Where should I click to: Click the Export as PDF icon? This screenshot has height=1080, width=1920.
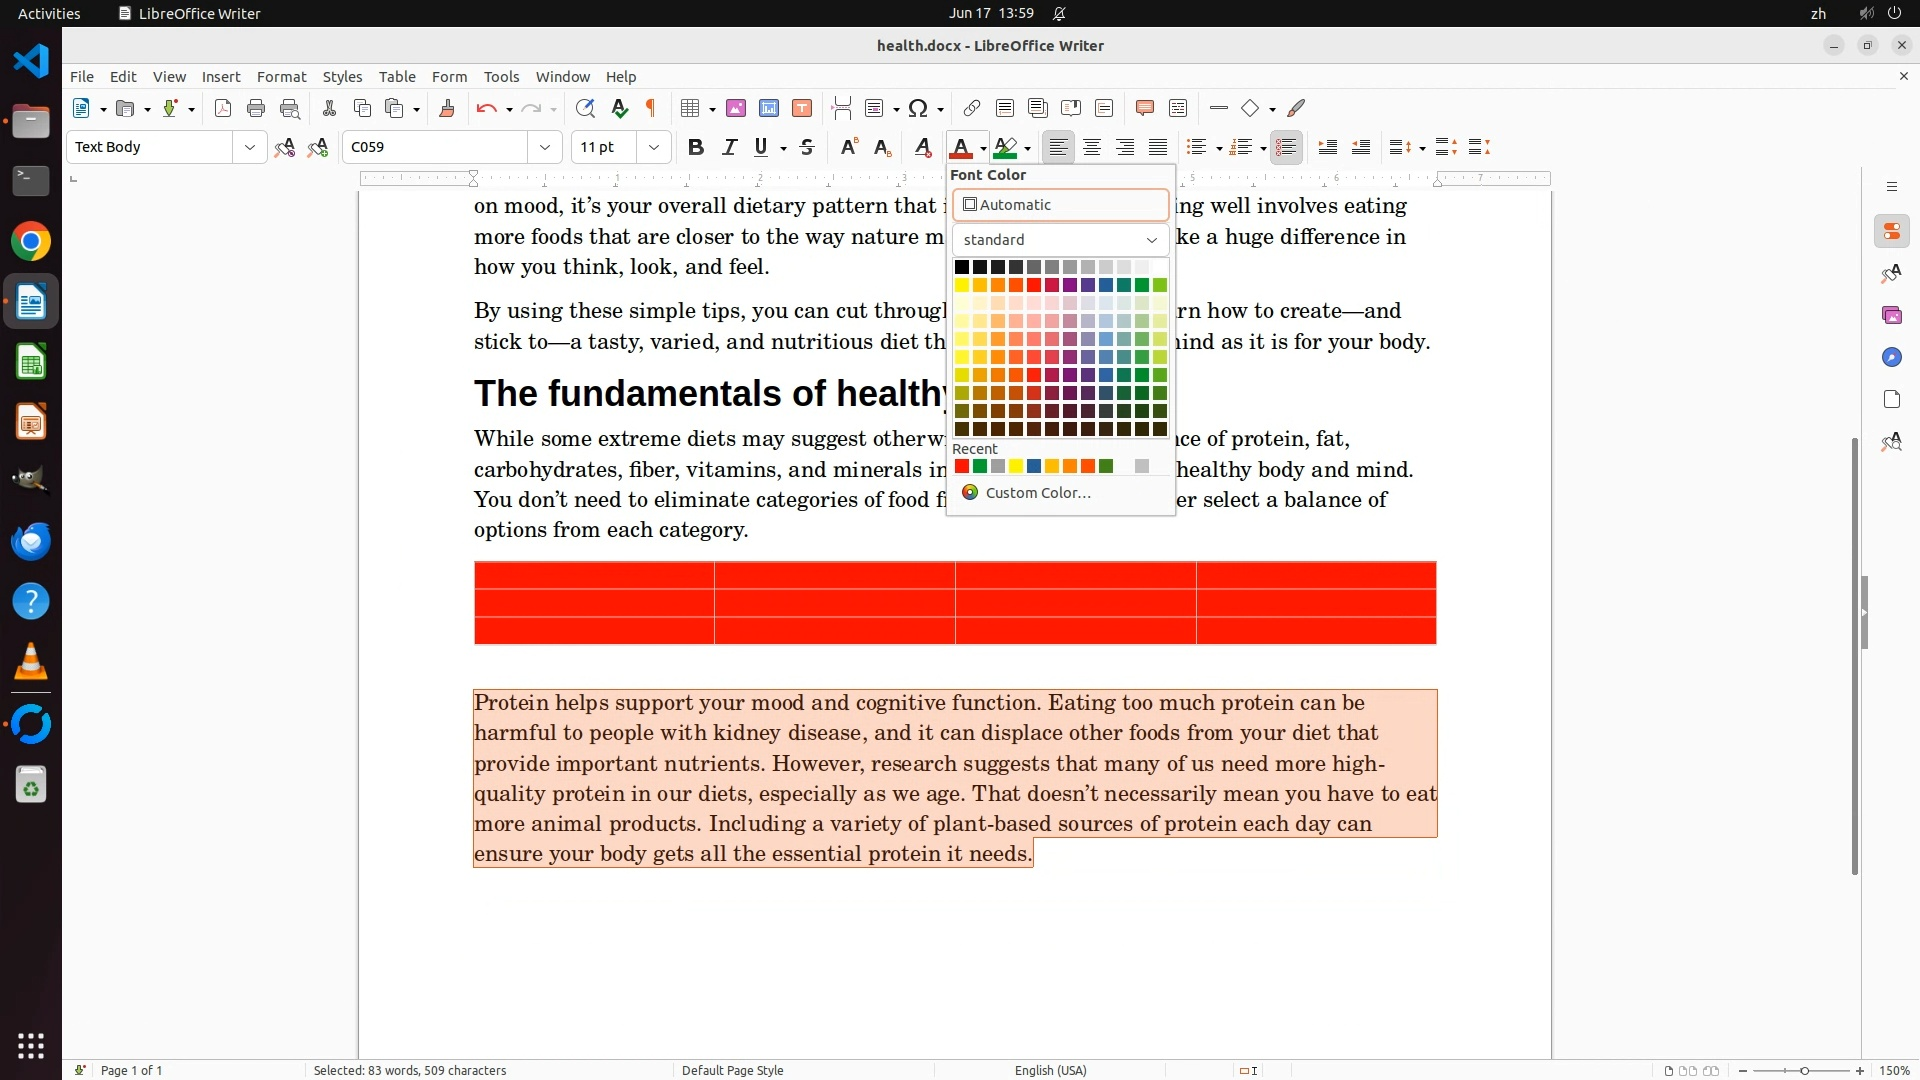pos(223,109)
